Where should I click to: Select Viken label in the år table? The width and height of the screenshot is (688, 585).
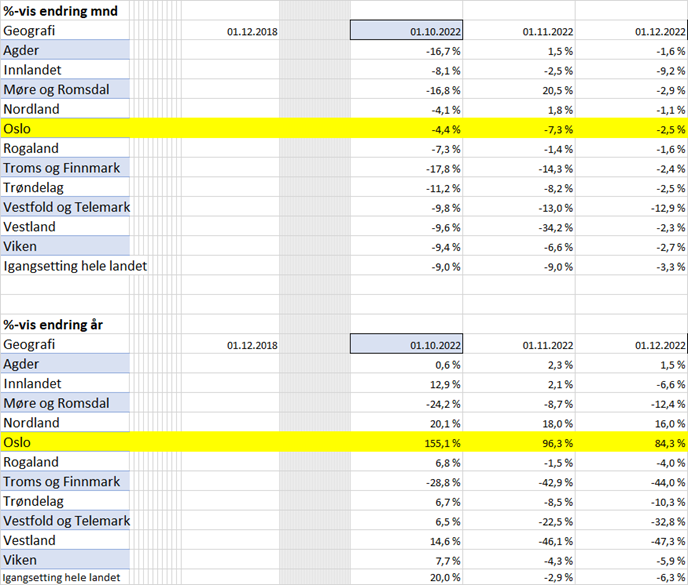[65, 560]
